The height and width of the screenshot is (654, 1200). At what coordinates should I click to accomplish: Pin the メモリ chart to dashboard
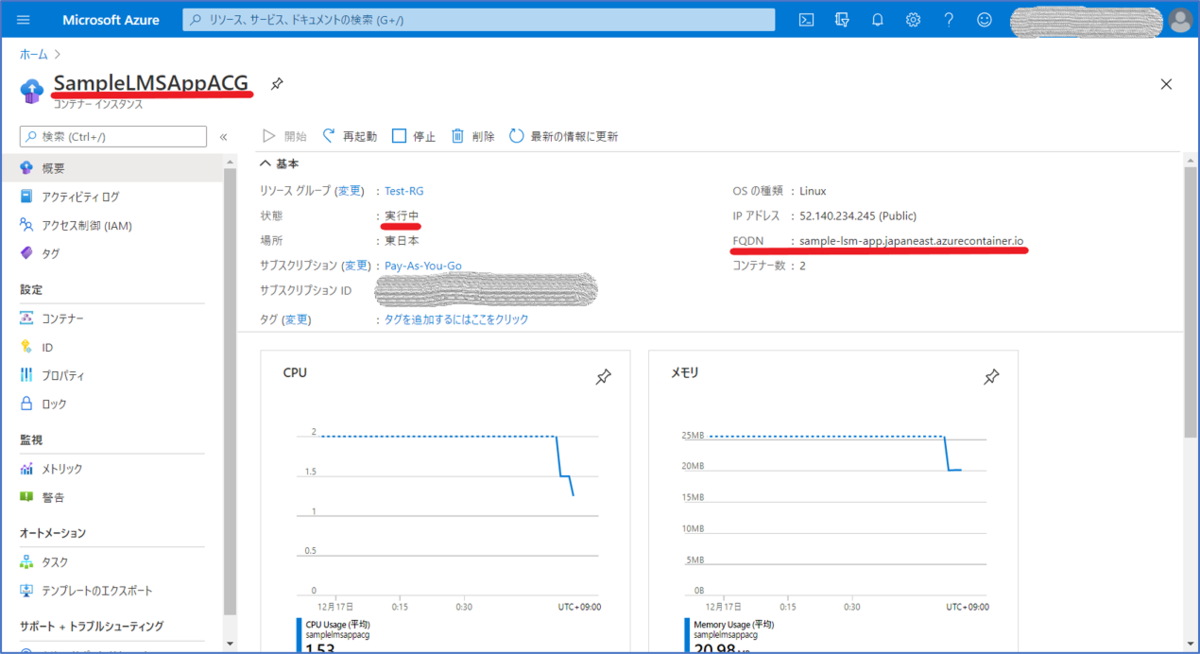[990, 377]
